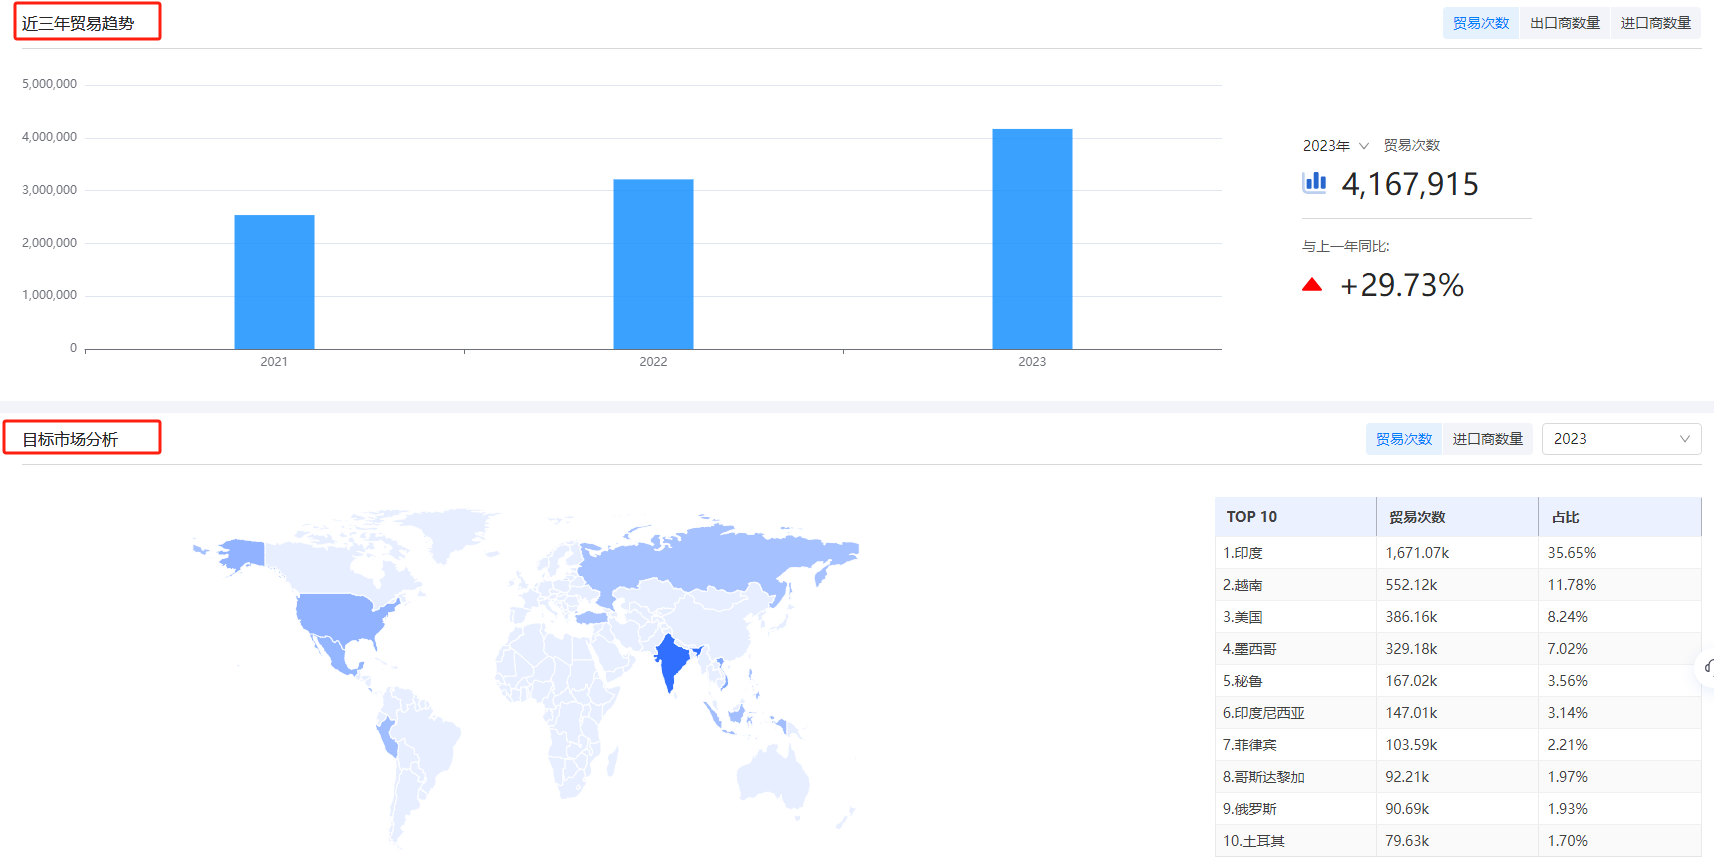The height and width of the screenshot is (857, 1714).
Task: Click the 占比 column header
Action: click(1565, 517)
